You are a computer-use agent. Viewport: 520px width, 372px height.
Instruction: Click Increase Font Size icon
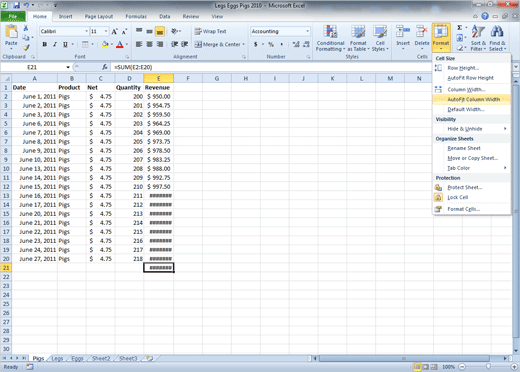click(x=114, y=32)
